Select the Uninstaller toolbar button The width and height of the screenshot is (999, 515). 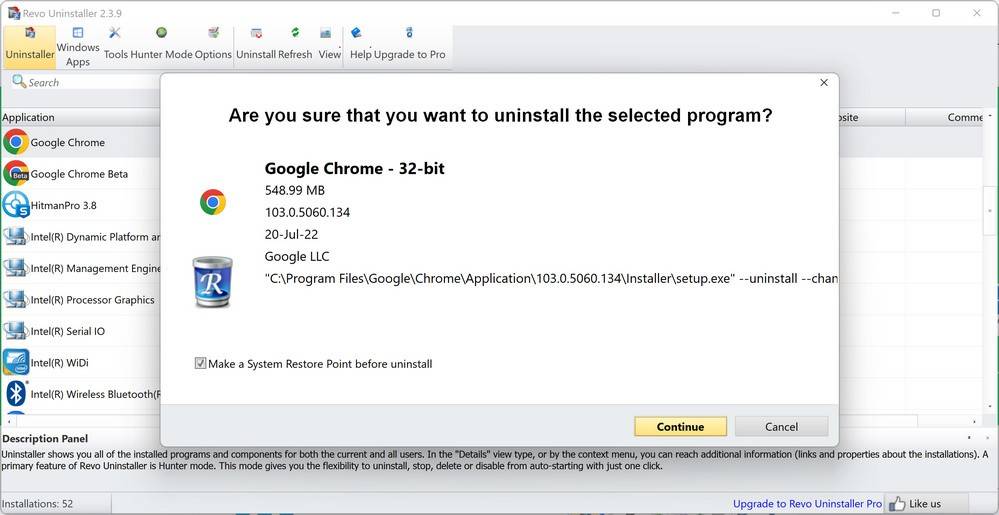30,45
